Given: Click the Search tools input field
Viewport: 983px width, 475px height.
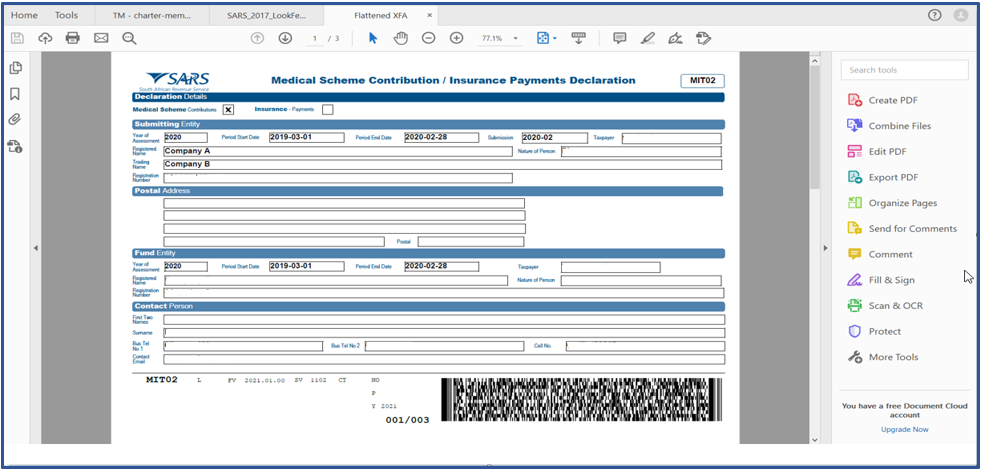Looking at the screenshot, I should [905, 70].
